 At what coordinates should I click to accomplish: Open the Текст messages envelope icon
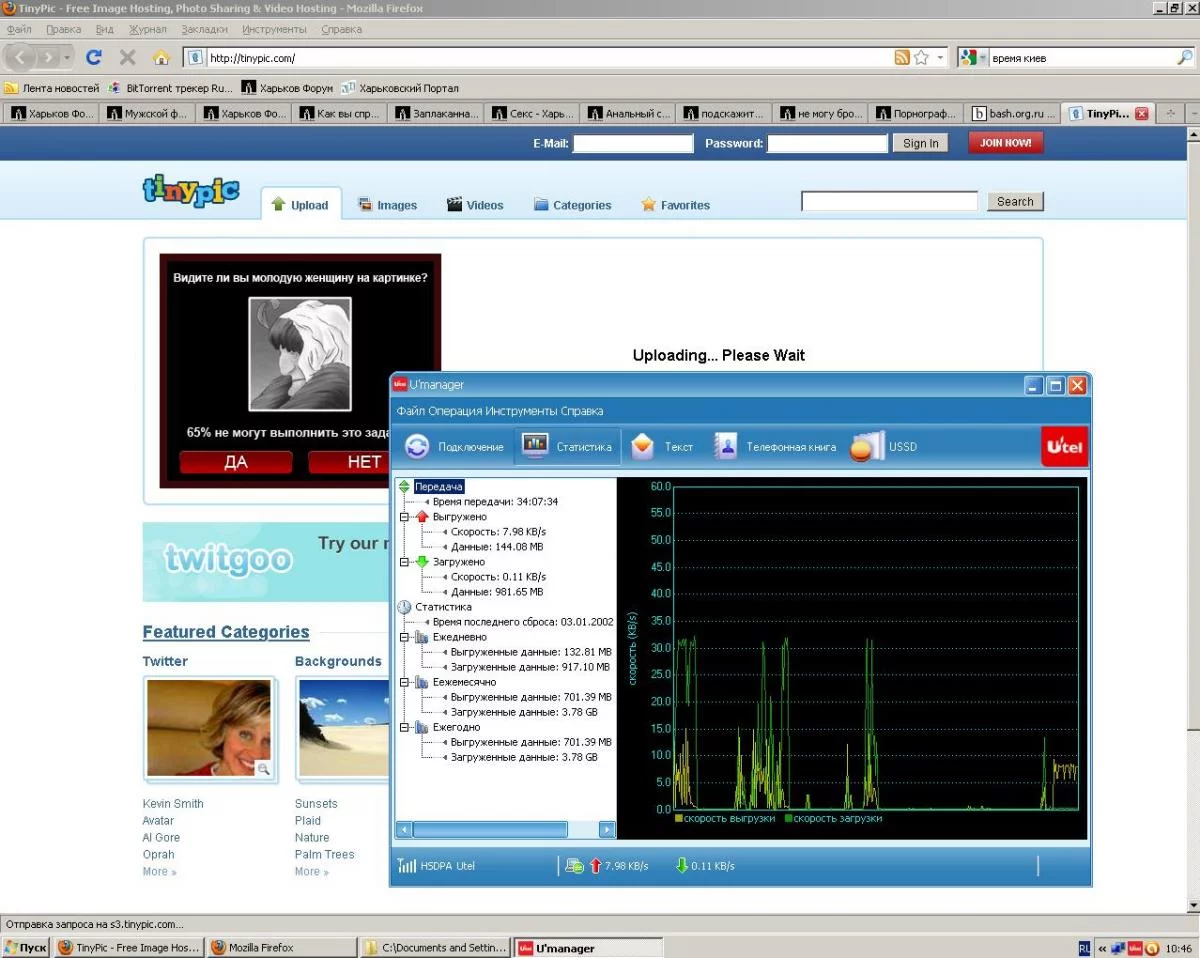click(x=642, y=446)
